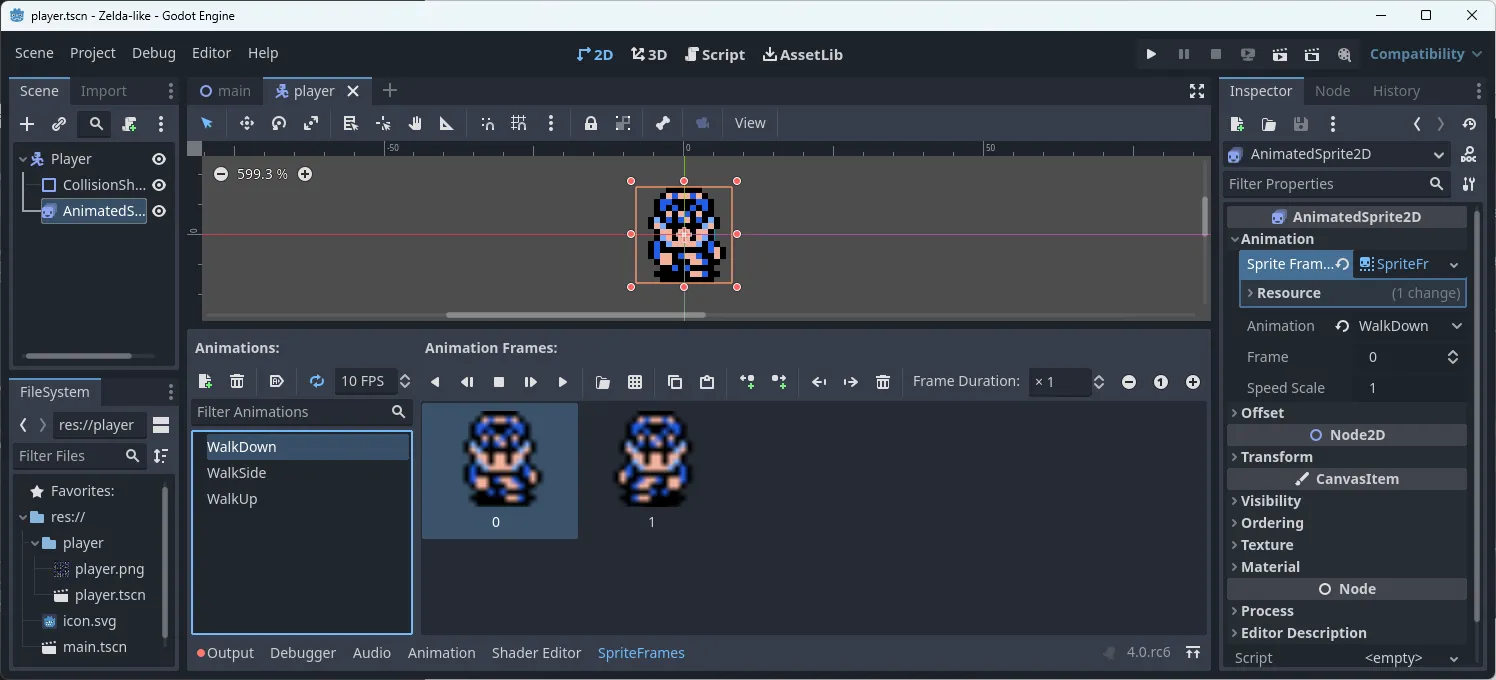1496x680 pixels.
Task: Open the Add frames from file icon
Action: tap(603, 381)
